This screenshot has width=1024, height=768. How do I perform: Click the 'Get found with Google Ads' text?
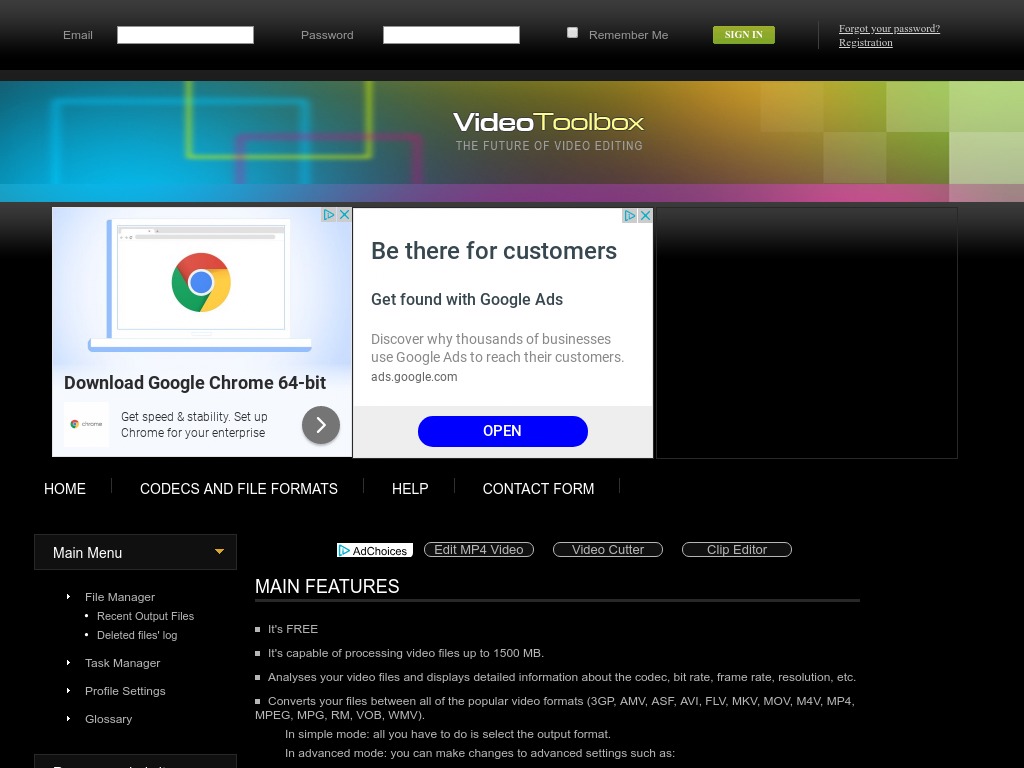point(467,299)
